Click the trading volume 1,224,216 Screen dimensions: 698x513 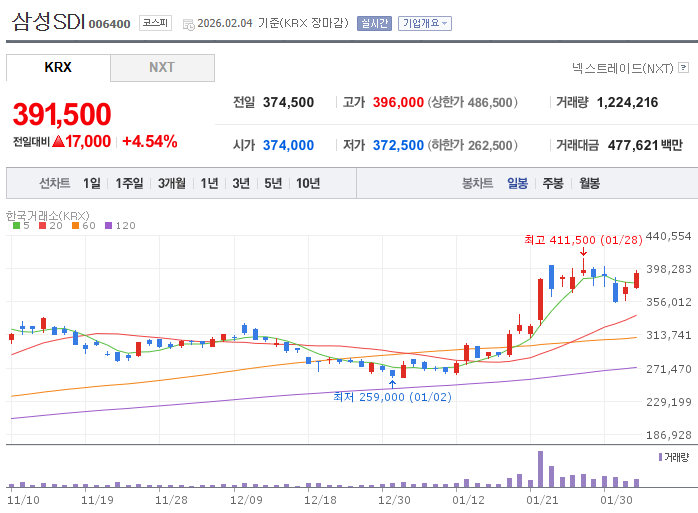(x=627, y=102)
